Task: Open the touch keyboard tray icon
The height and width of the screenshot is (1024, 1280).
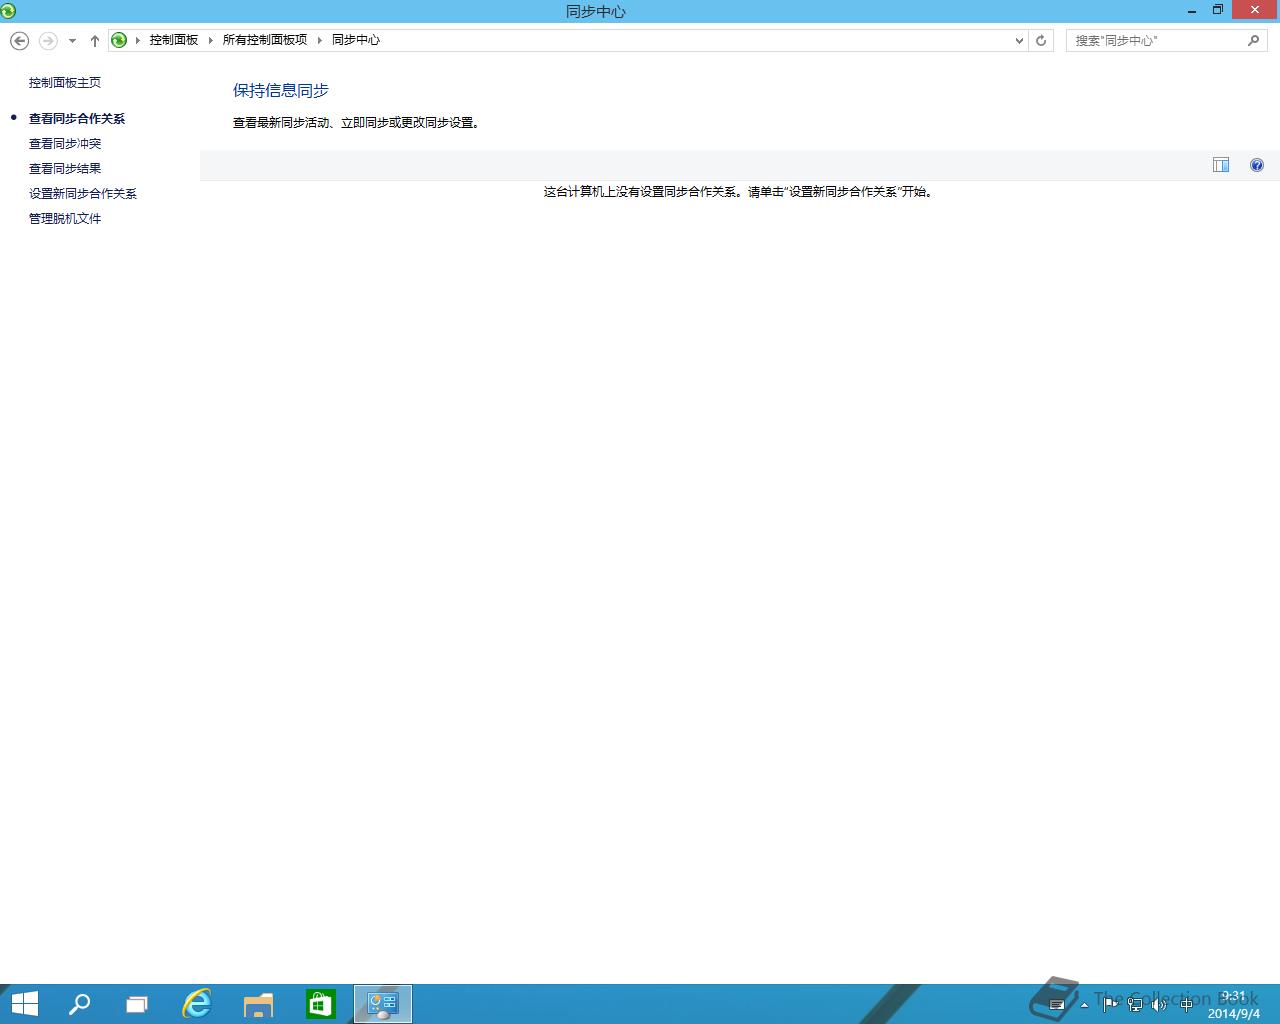Action: pyautogui.click(x=1057, y=1005)
